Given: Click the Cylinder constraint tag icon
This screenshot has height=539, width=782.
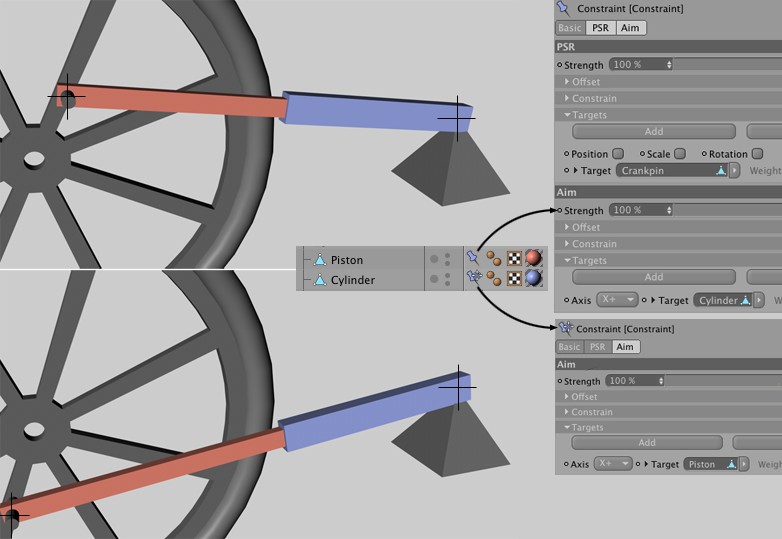Looking at the screenshot, I should click(x=474, y=279).
